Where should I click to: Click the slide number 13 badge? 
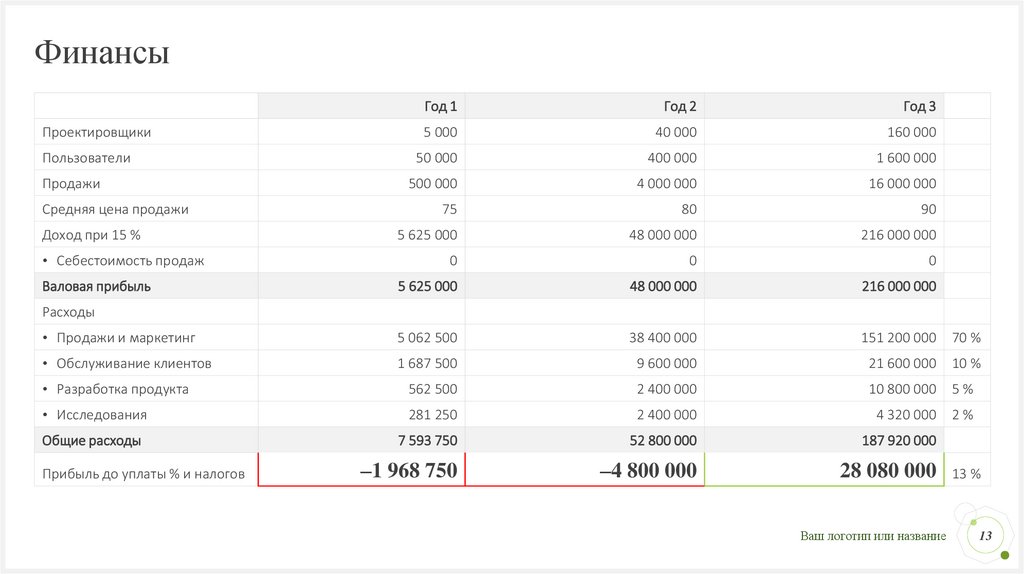coord(985,537)
